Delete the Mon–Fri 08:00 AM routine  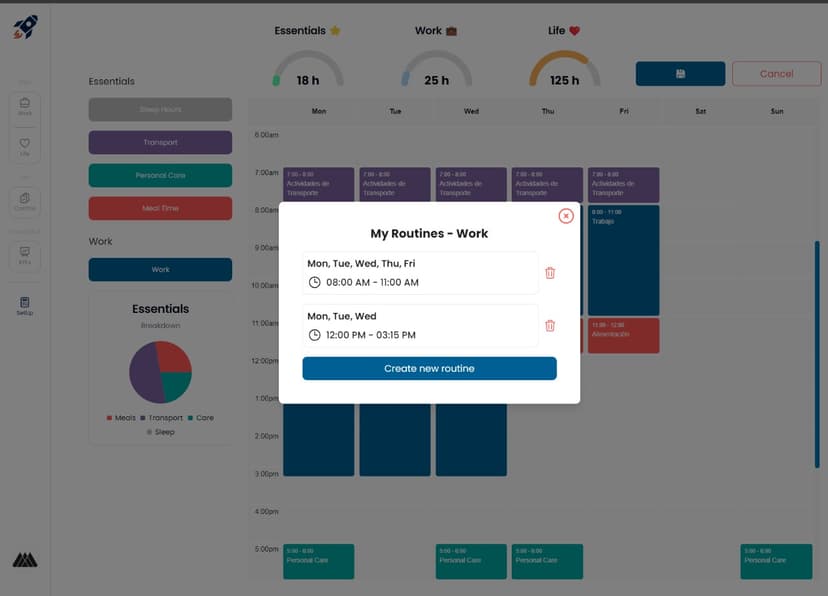[x=549, y=273]
